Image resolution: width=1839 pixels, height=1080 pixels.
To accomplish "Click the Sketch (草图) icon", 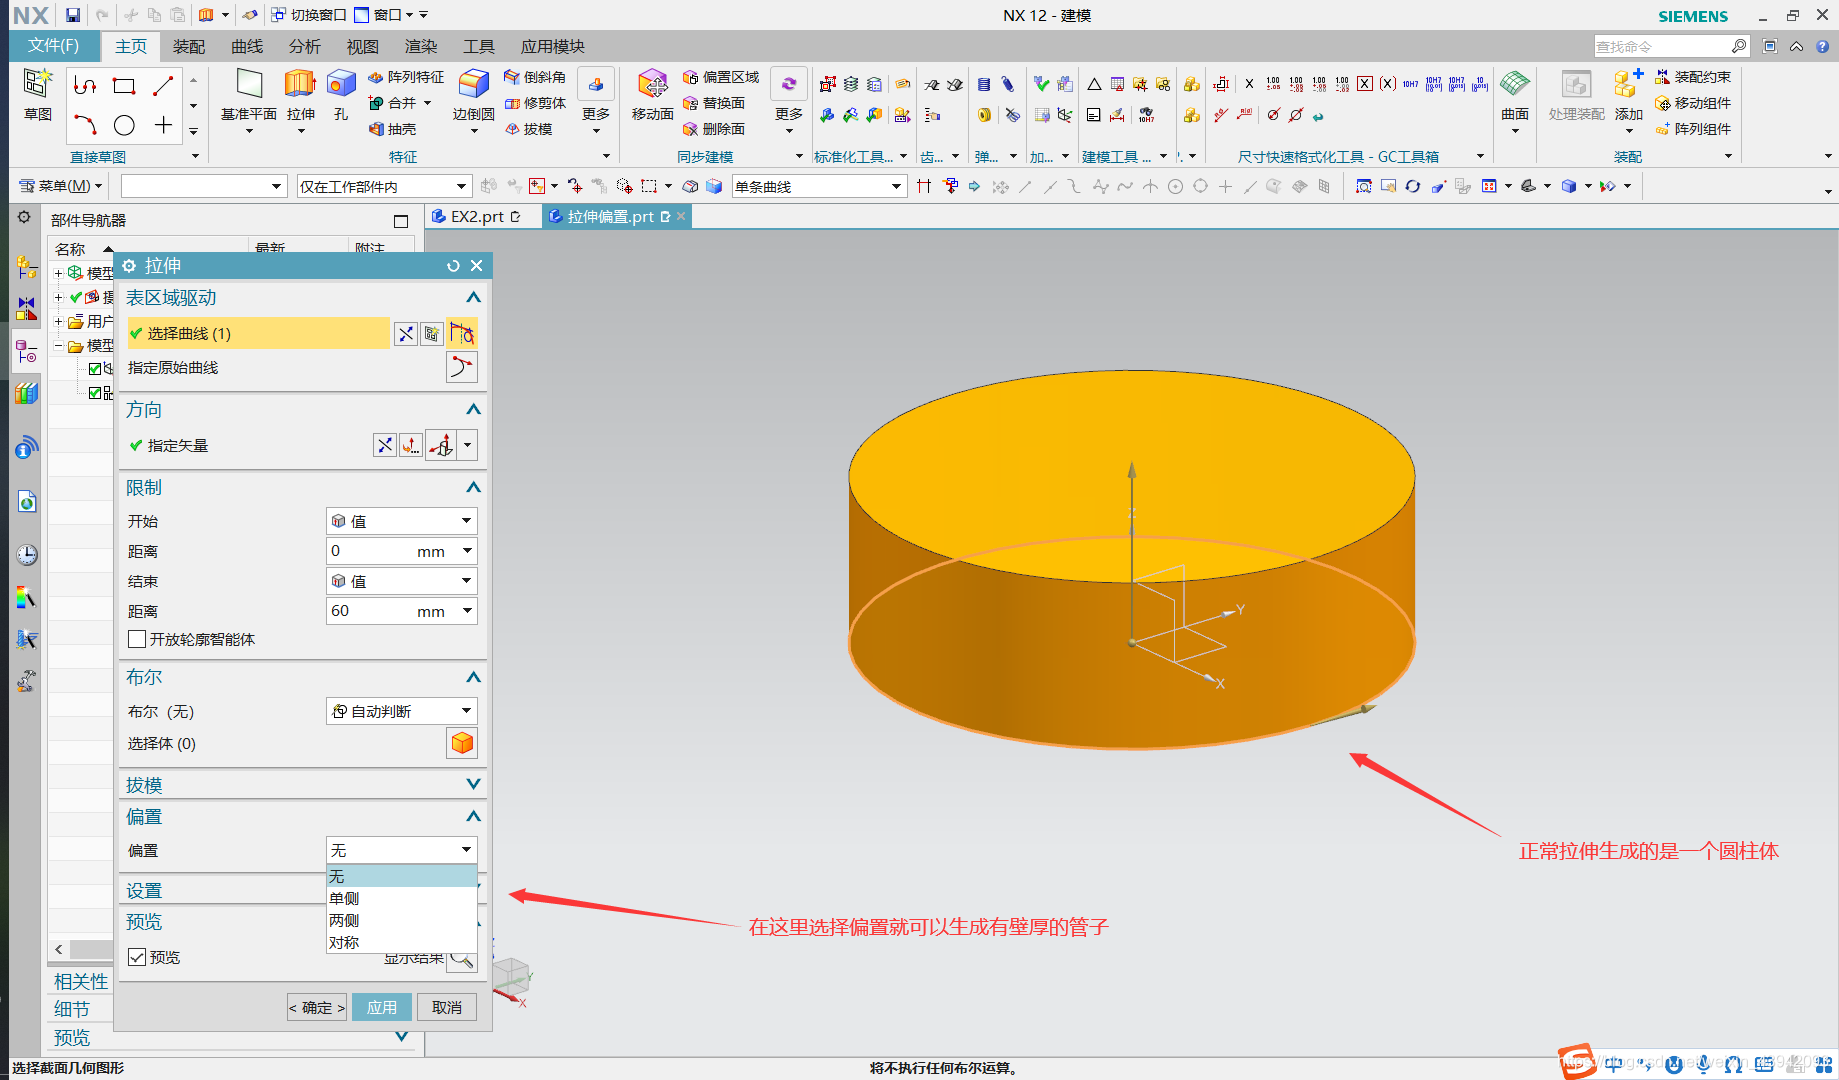I will pyautogui.click(x=38, y=96).
